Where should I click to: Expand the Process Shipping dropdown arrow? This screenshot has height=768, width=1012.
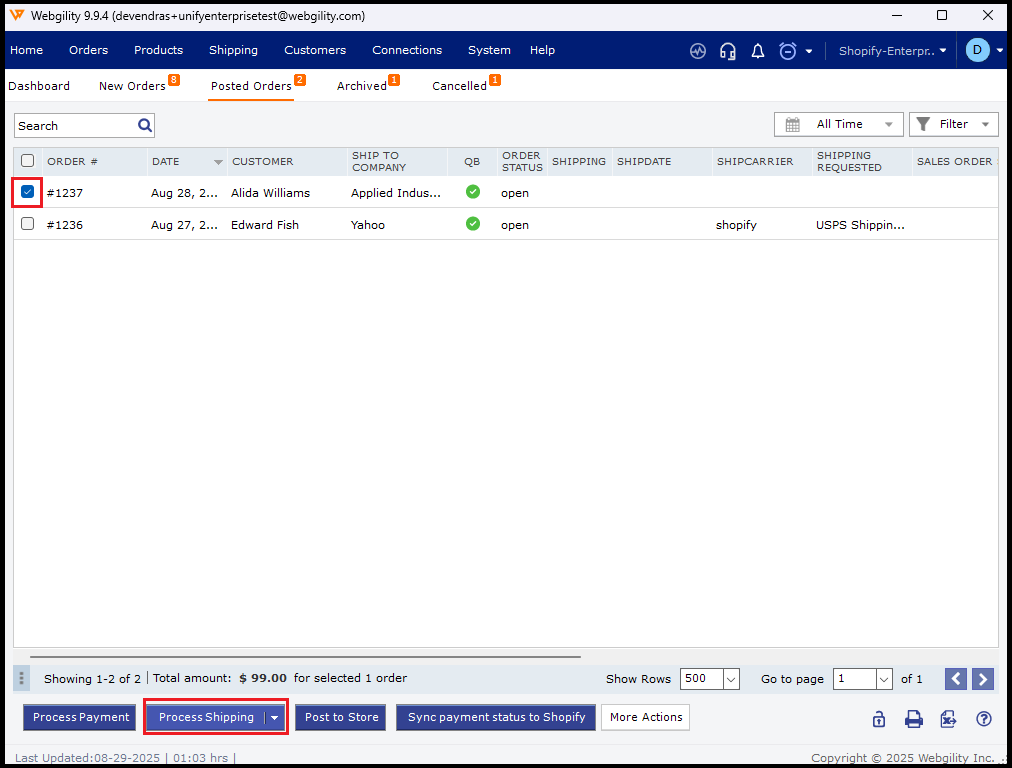coord(274,718)
